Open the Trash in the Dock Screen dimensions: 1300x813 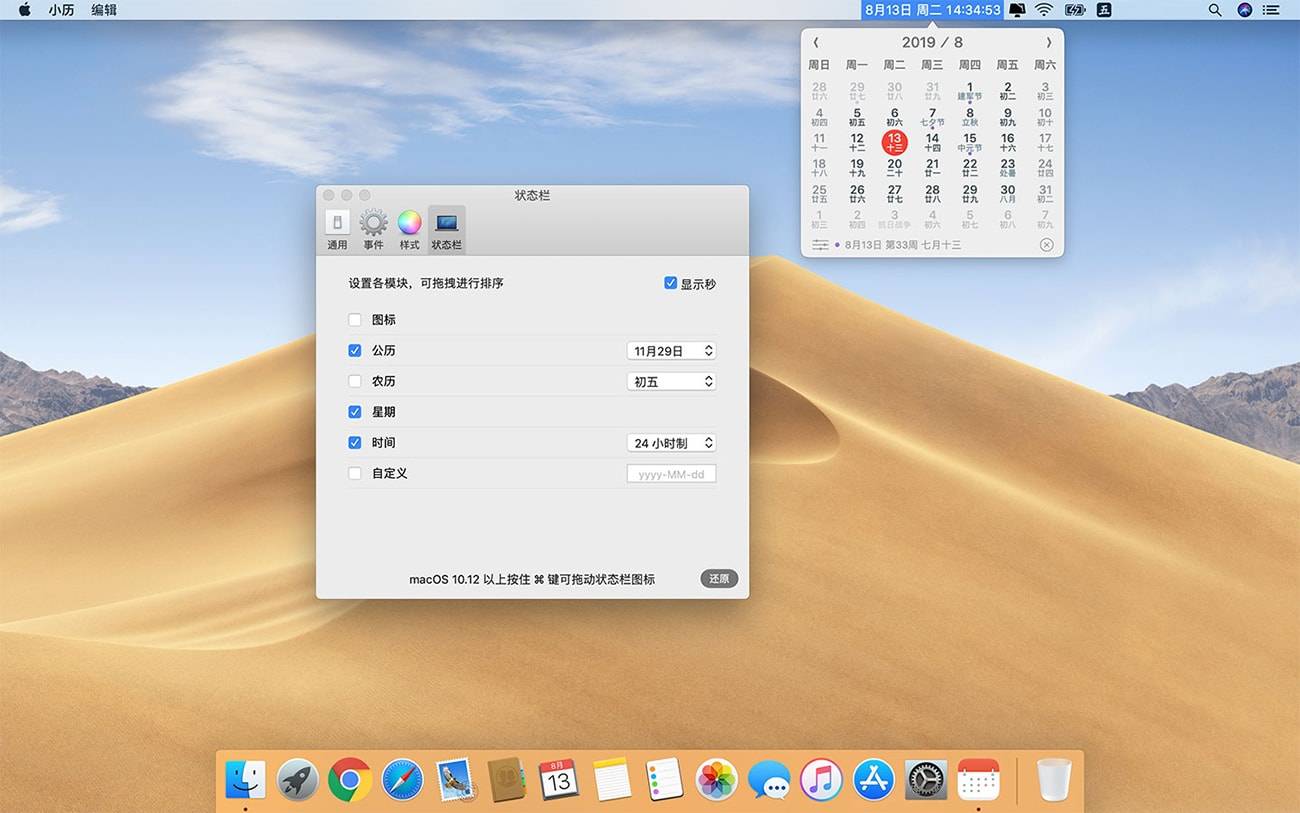(x=1054, y=780)
